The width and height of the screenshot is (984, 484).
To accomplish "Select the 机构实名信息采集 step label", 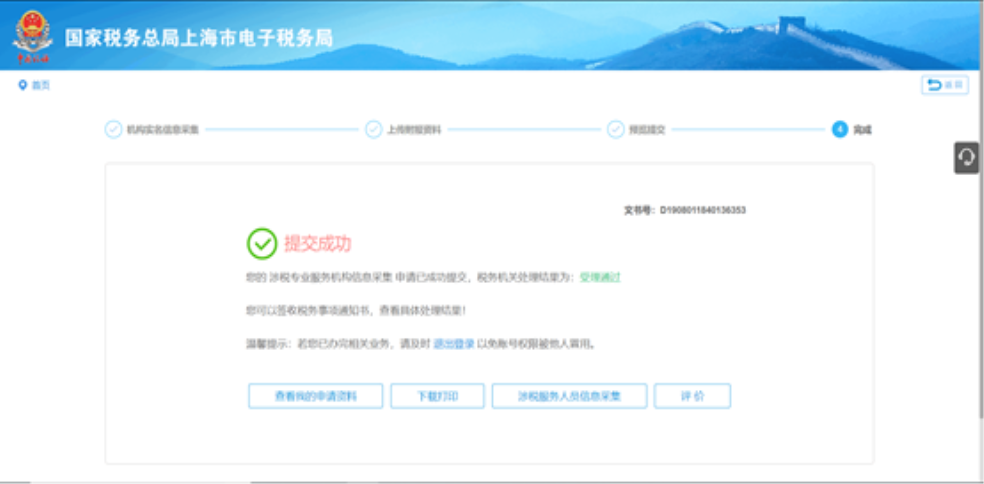I will 163,129.
